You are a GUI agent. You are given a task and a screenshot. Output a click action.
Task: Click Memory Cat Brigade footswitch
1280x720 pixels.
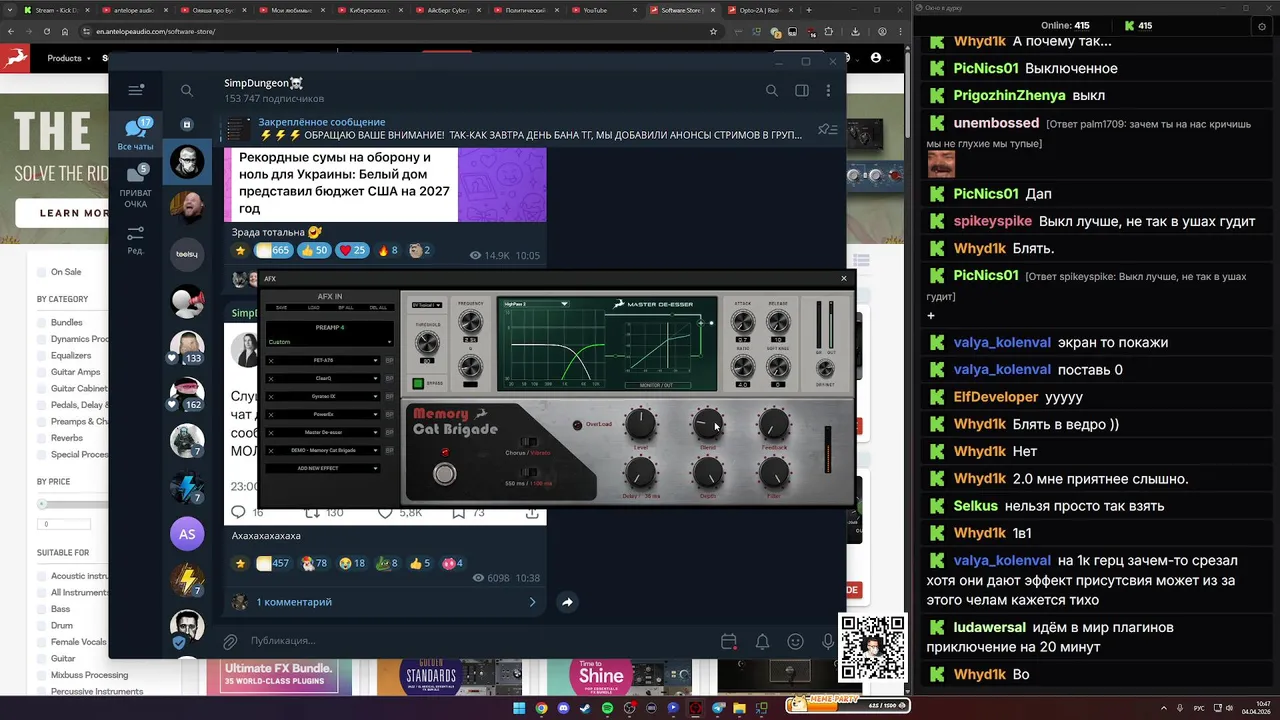444,474
